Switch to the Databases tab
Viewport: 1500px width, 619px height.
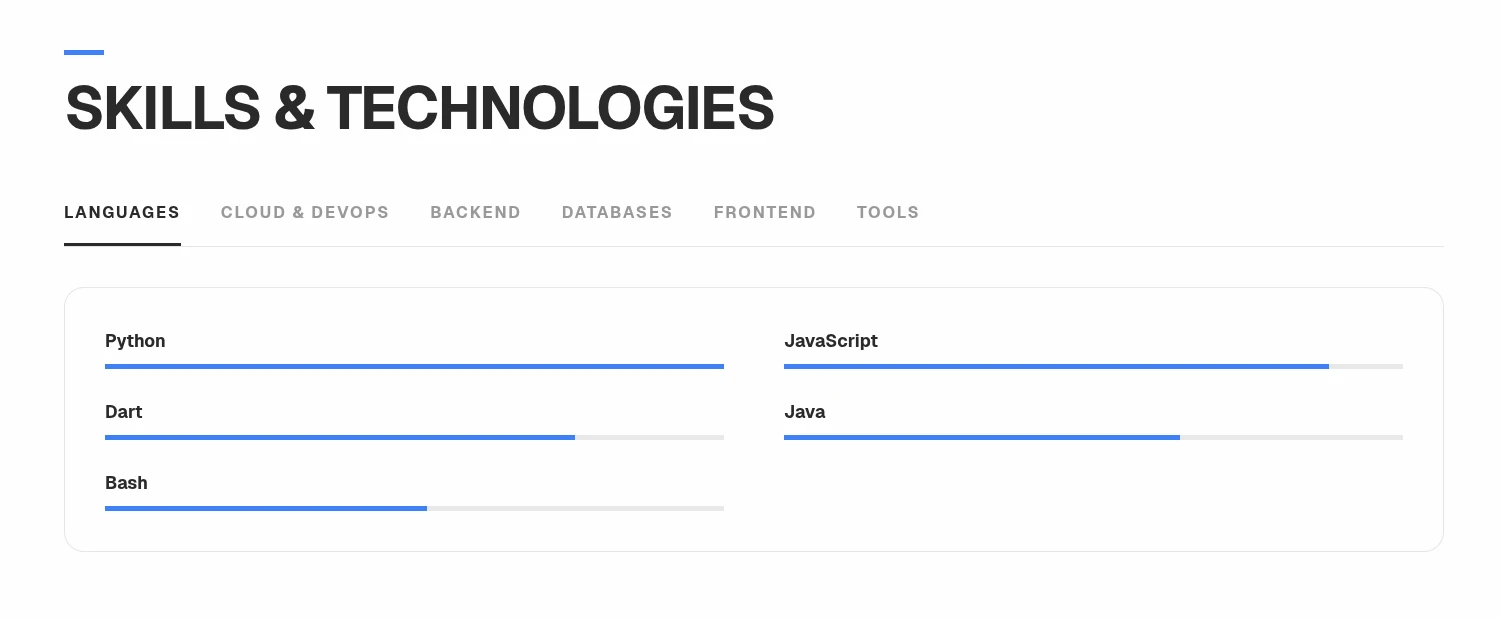pyautogui.click(x=617, y=212)
